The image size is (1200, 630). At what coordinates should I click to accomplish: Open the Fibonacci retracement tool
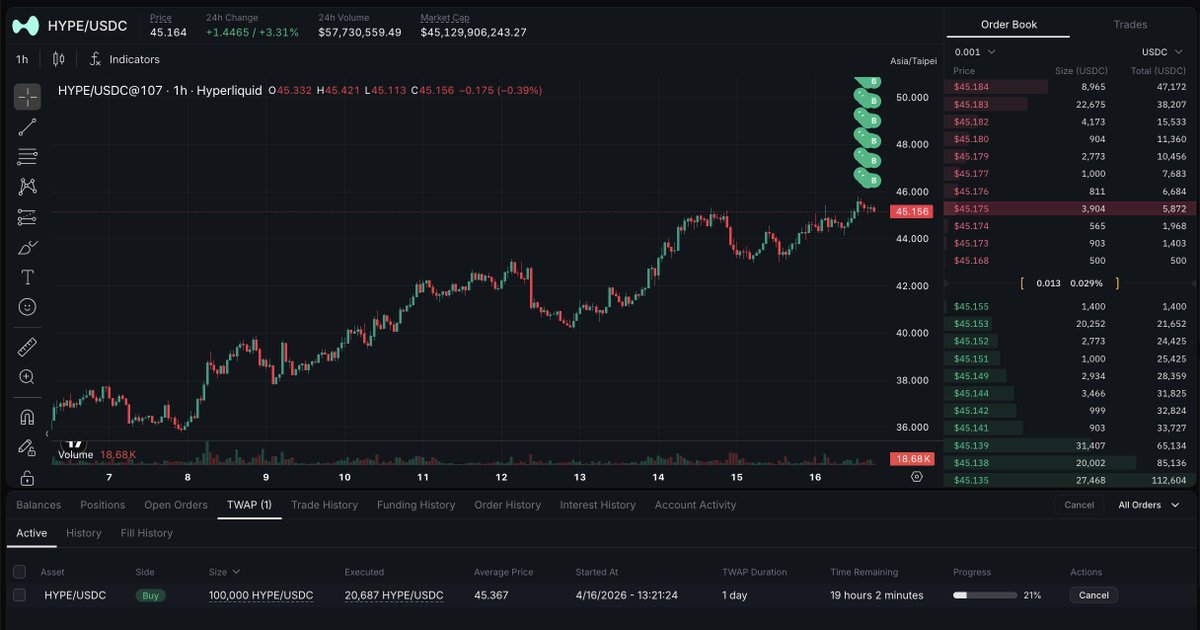pyautogui.click(x=27, y=157)
